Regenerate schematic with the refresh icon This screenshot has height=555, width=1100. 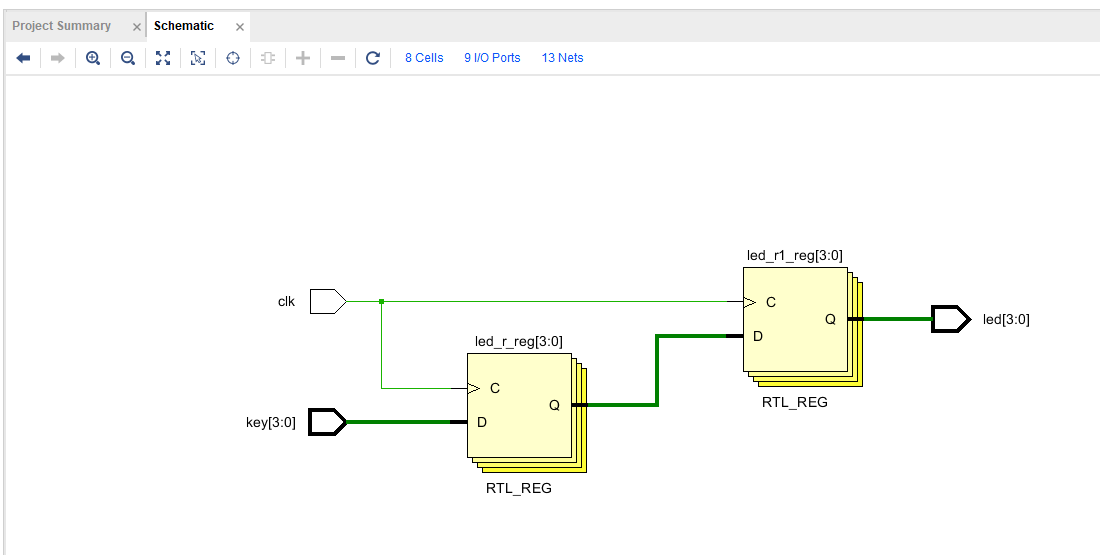(373, 58)
